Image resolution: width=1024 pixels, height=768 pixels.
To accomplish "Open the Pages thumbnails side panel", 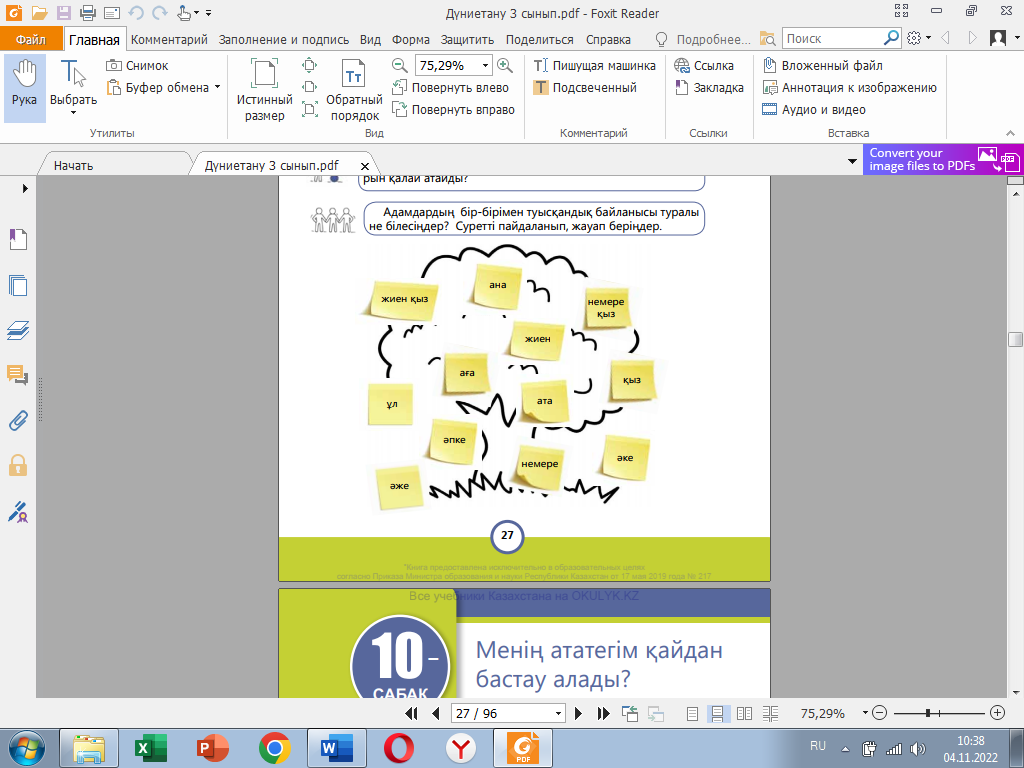I will point(18,285).
